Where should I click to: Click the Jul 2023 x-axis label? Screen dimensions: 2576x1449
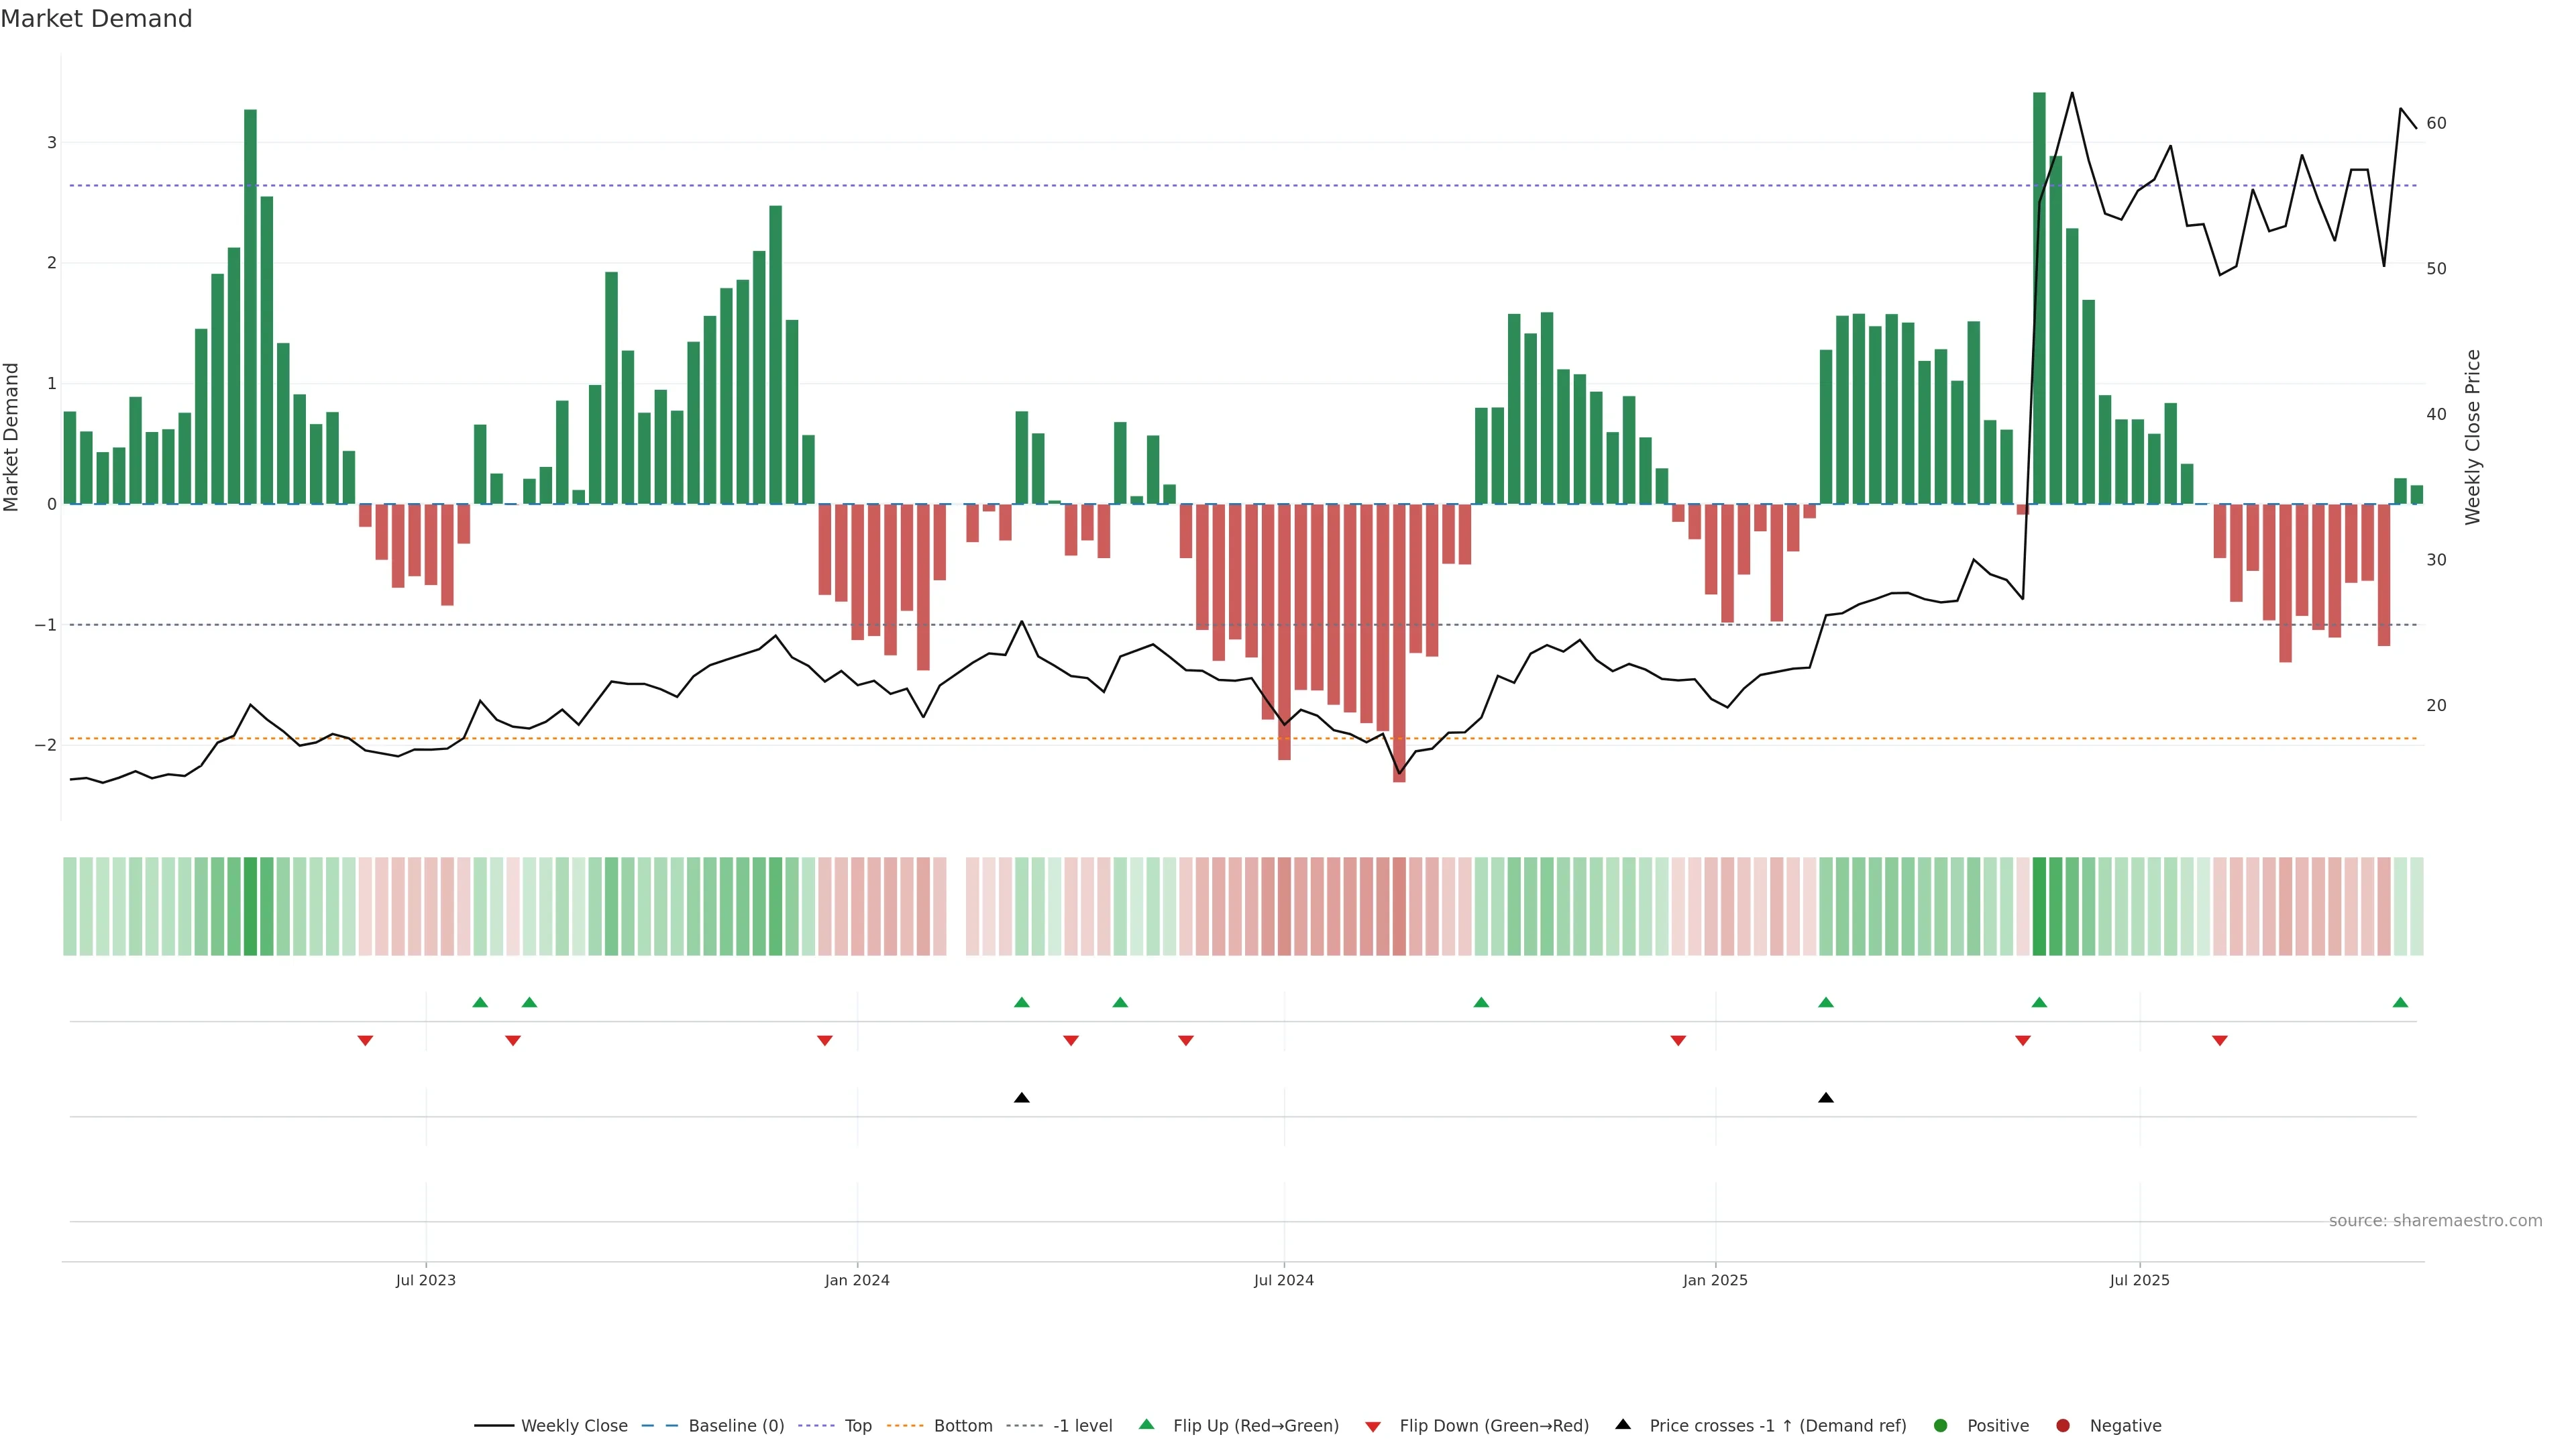[x=425, y=1280]
